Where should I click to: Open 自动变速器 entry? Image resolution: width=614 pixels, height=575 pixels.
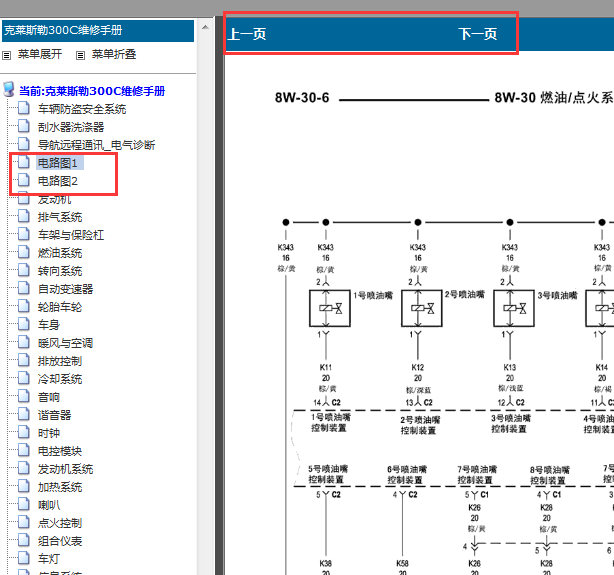pos(65,289)
